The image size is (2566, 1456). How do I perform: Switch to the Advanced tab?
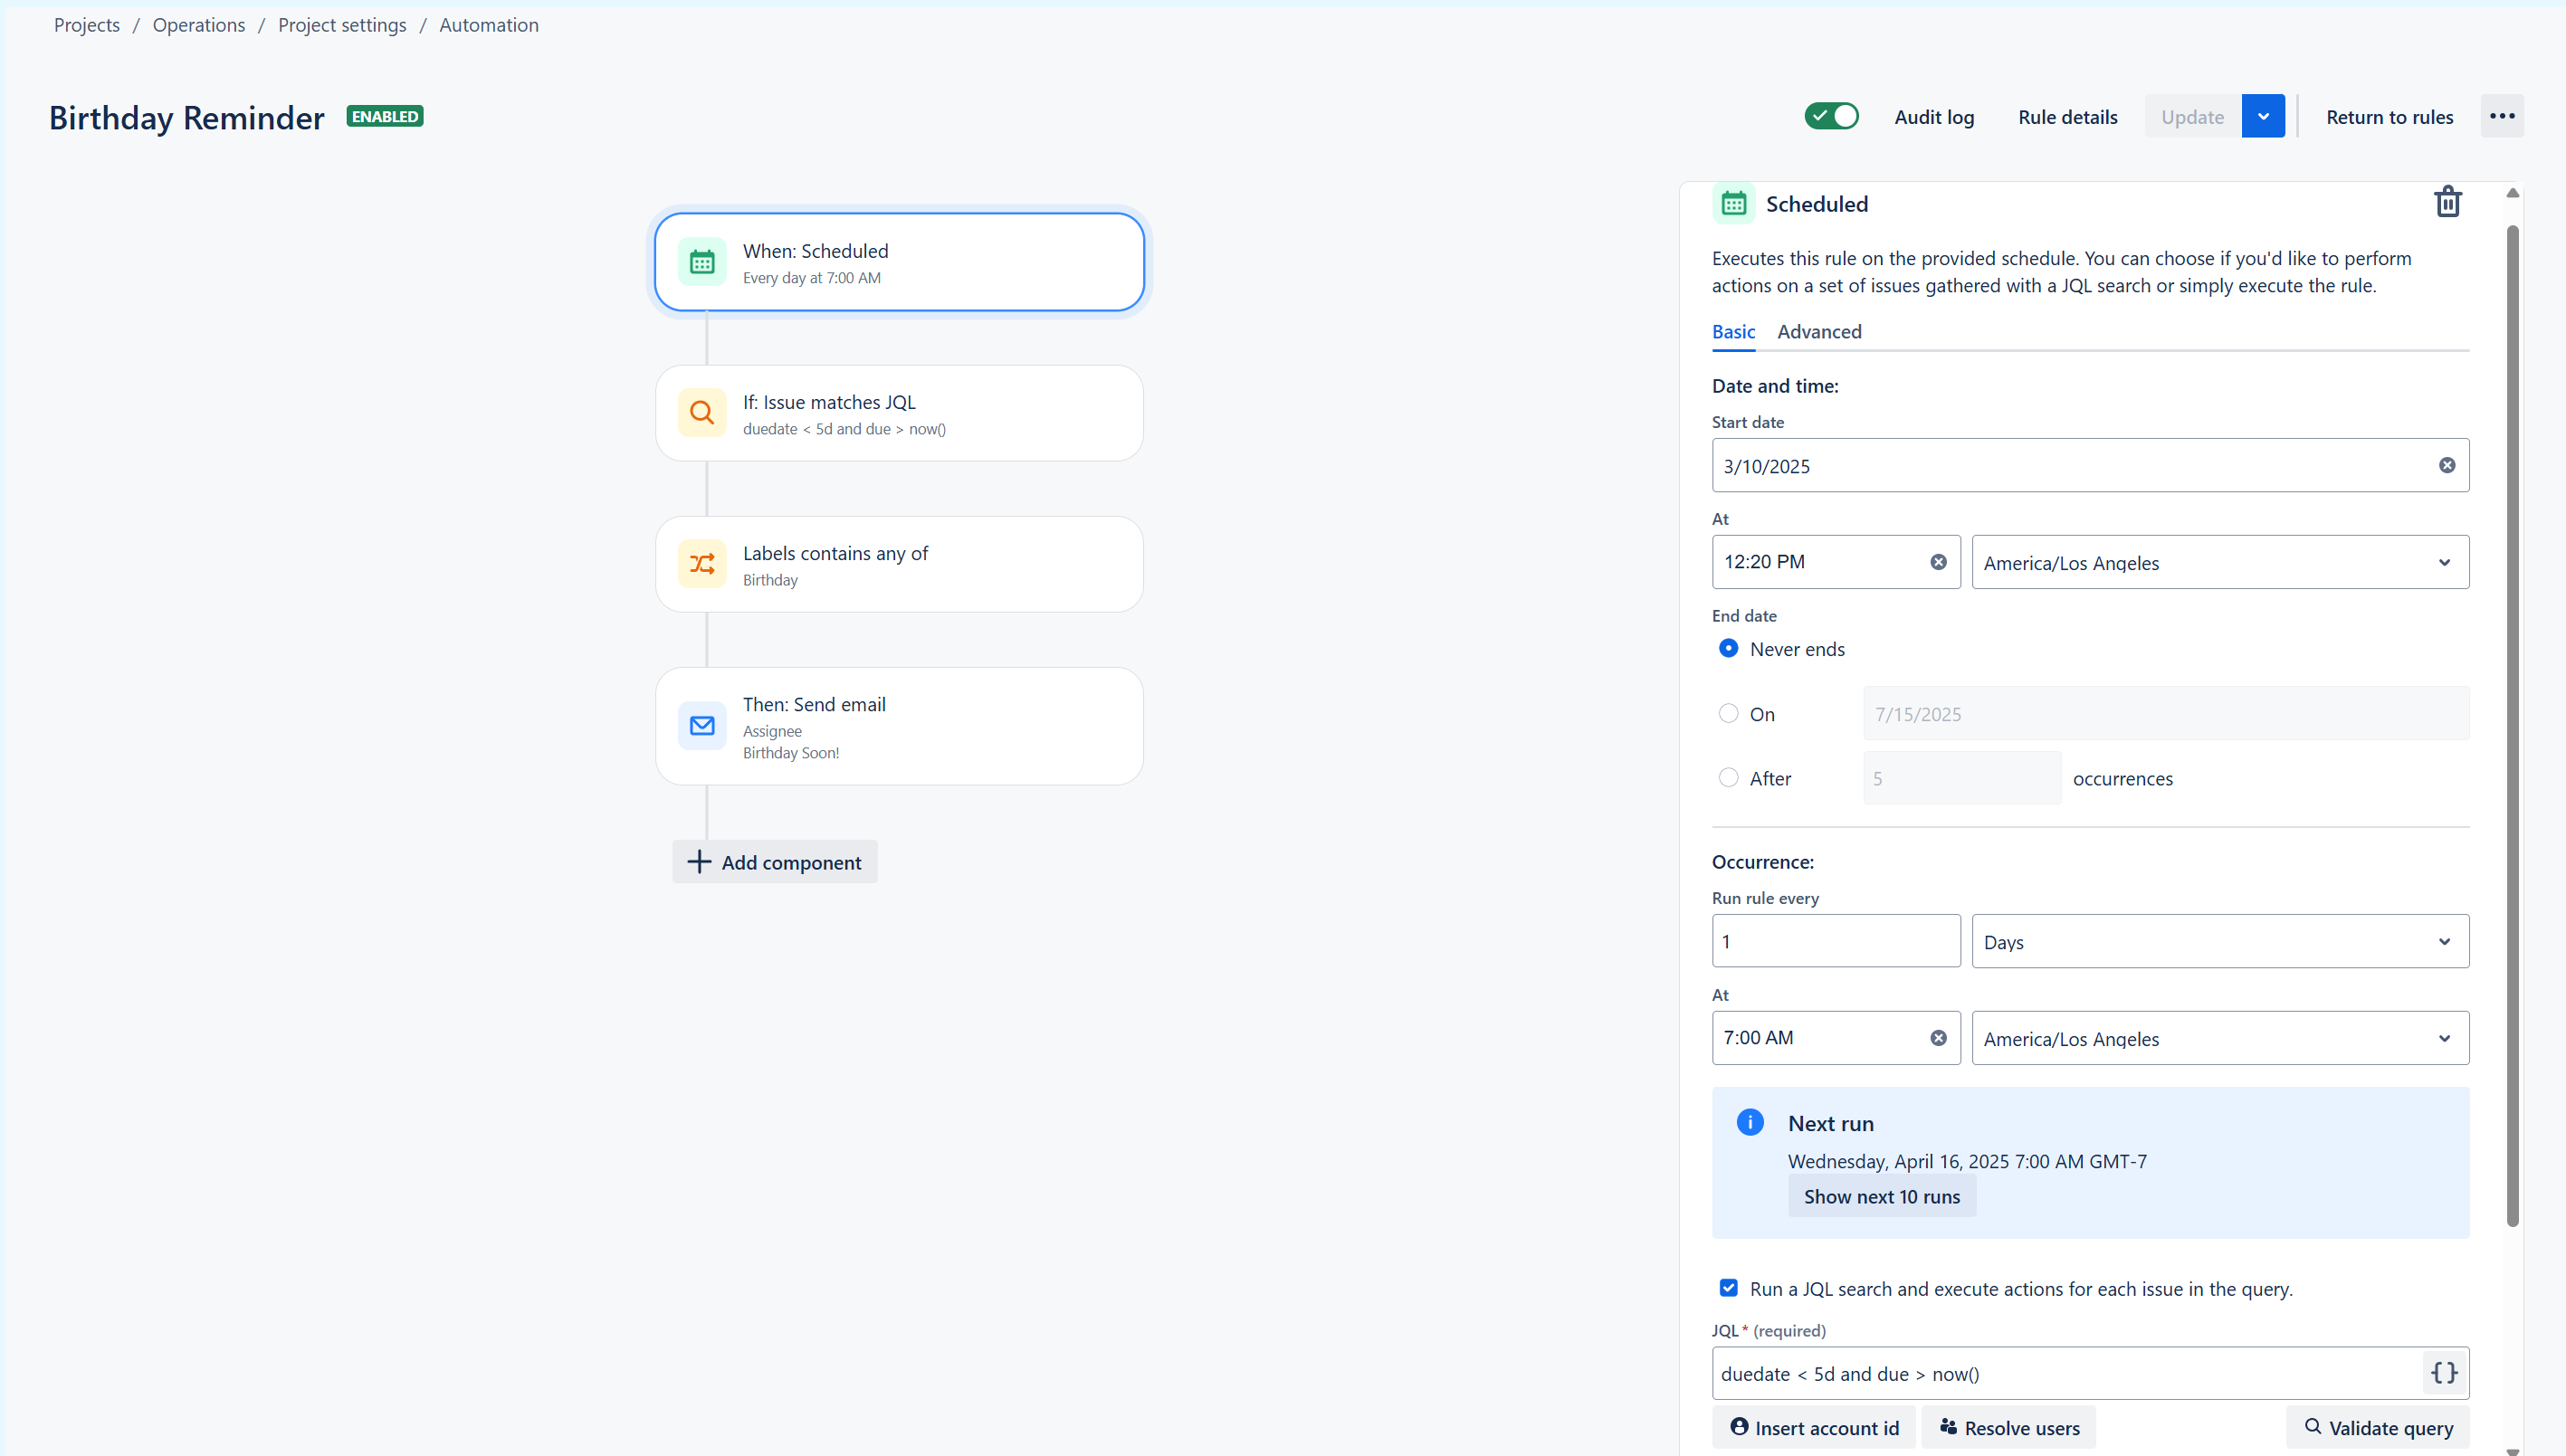click(x=1819, y=331)
